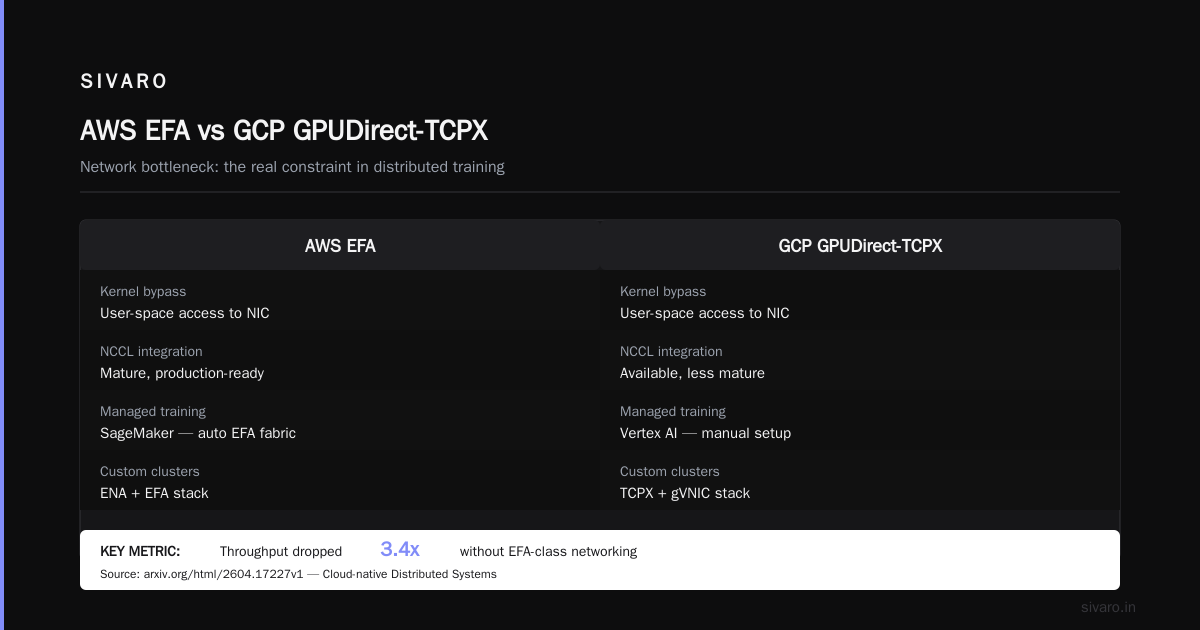Image resolution: width=1200 pixels, height=630 pixels.
Task: Click Kernel bypass label in GCP column
Action: click(x=663, y=291)
